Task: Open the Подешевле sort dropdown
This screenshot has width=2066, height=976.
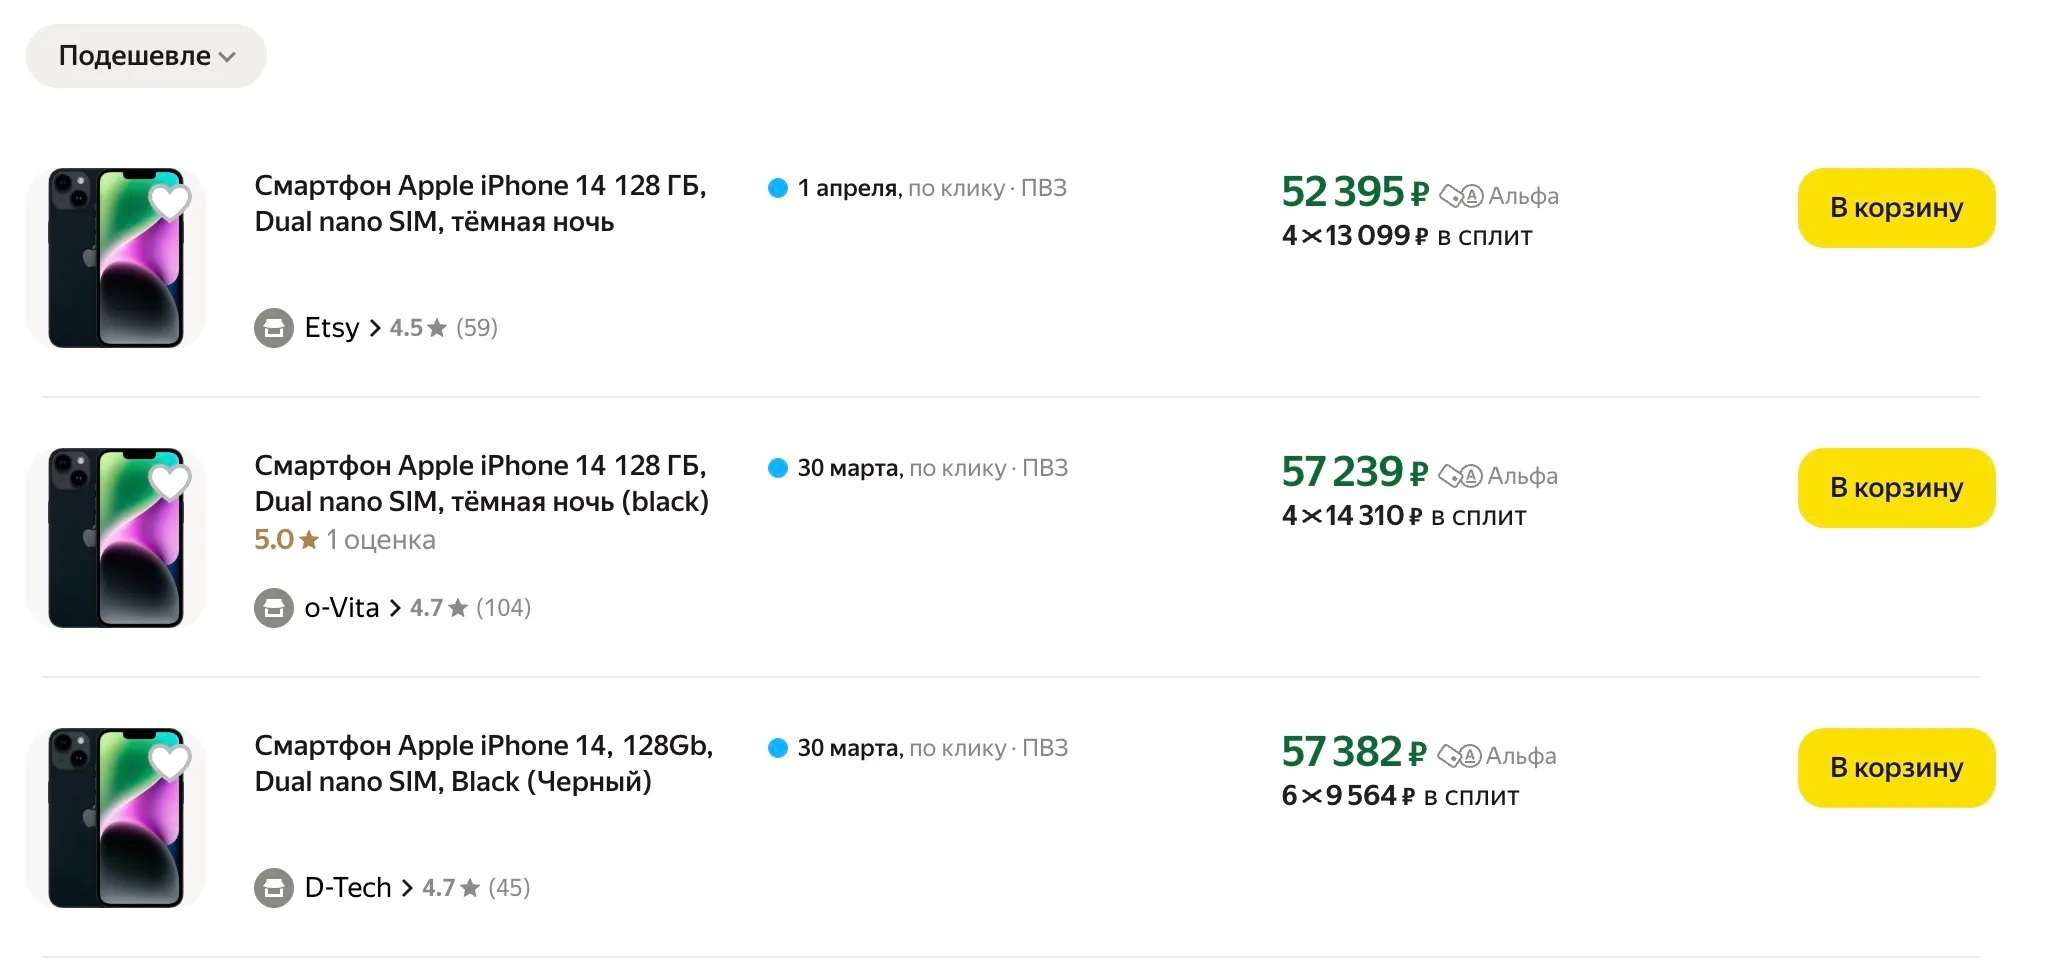Action: pyautogui.click(x=146, y=56)
